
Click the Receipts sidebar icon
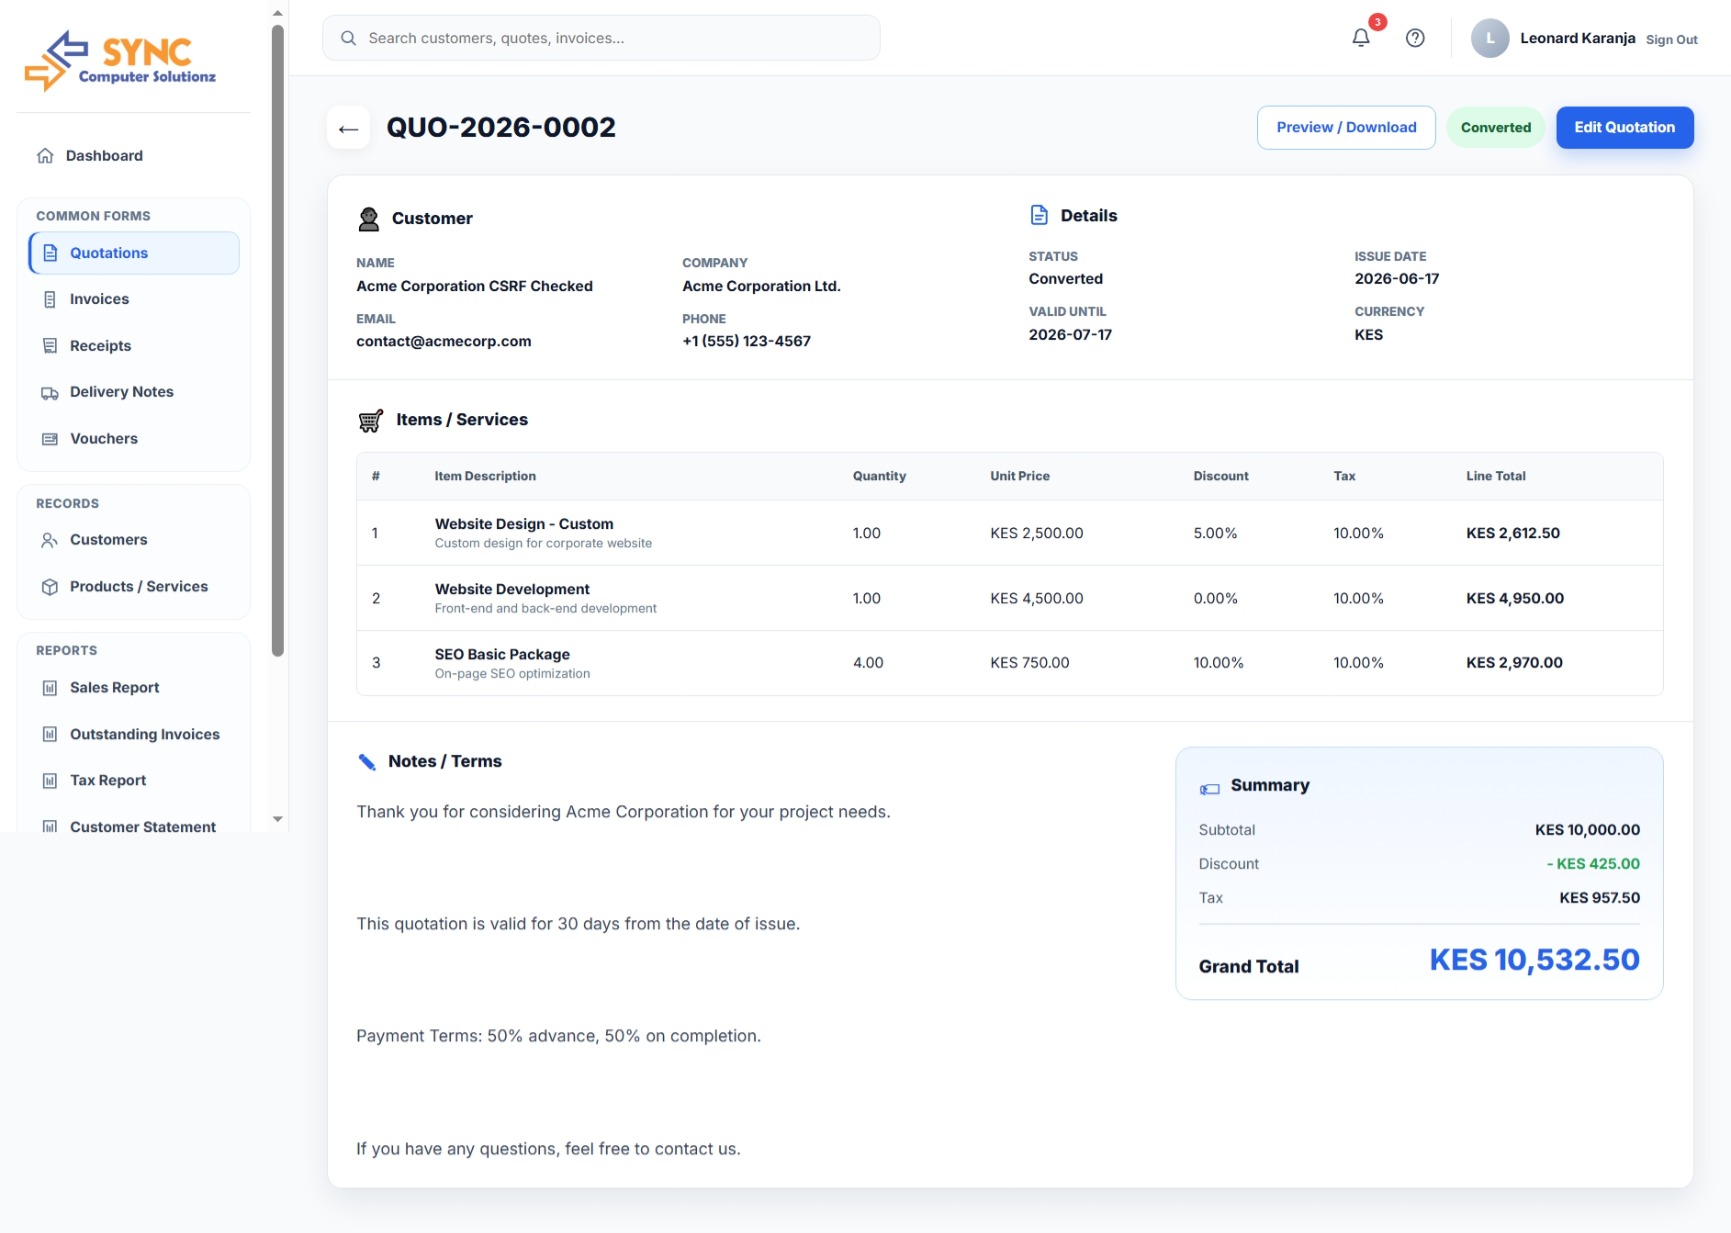click(x=50, y=346)
